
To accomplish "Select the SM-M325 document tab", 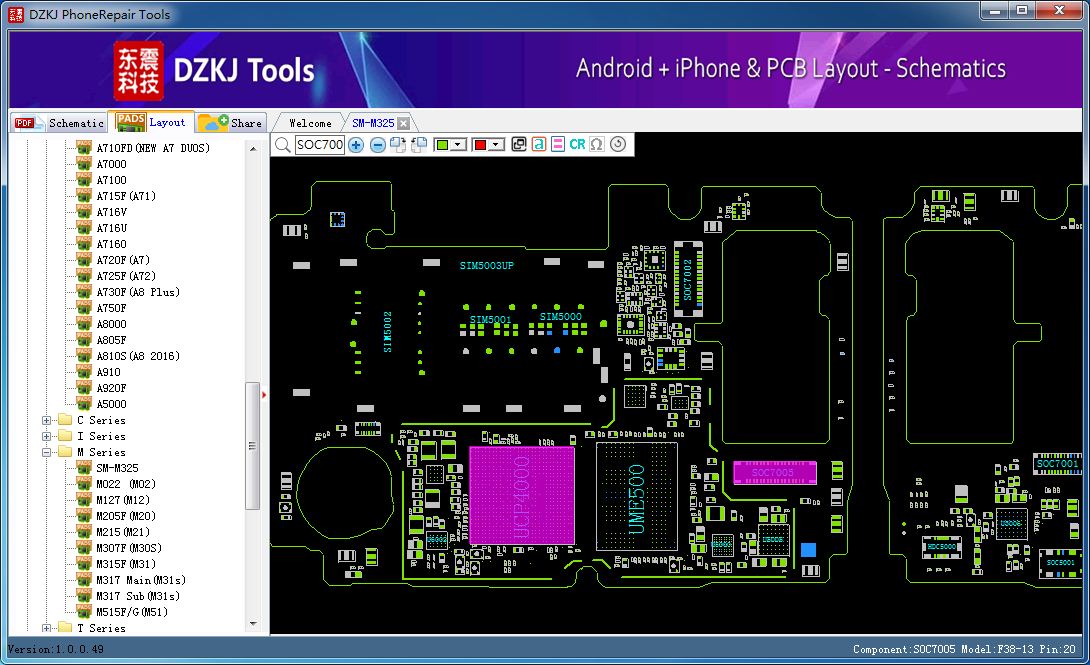I will pos(373,123).
